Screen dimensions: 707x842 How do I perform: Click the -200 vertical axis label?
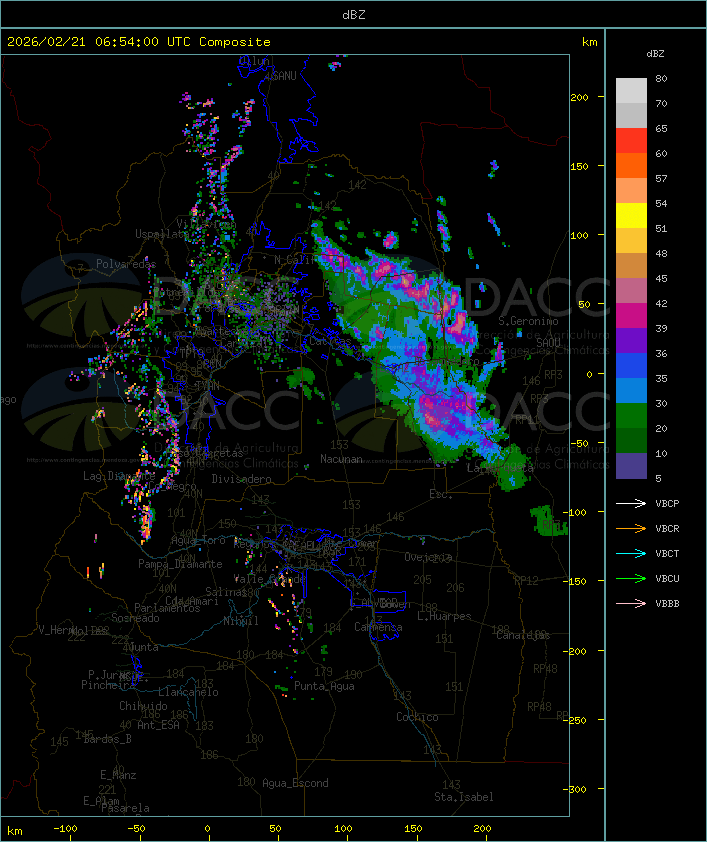[x=574, y=651]
